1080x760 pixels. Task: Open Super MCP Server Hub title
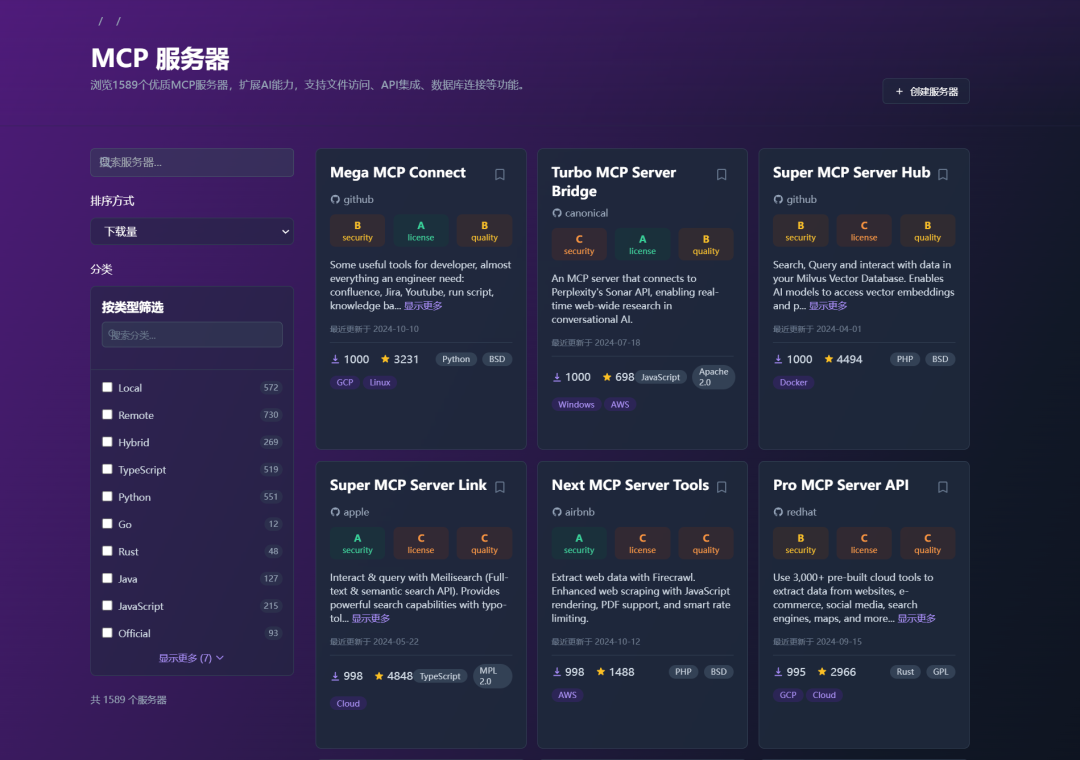(x=851, y=173)
